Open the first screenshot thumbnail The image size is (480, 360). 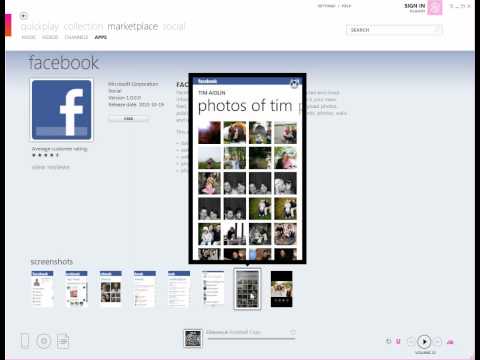(x=42, y=289)
